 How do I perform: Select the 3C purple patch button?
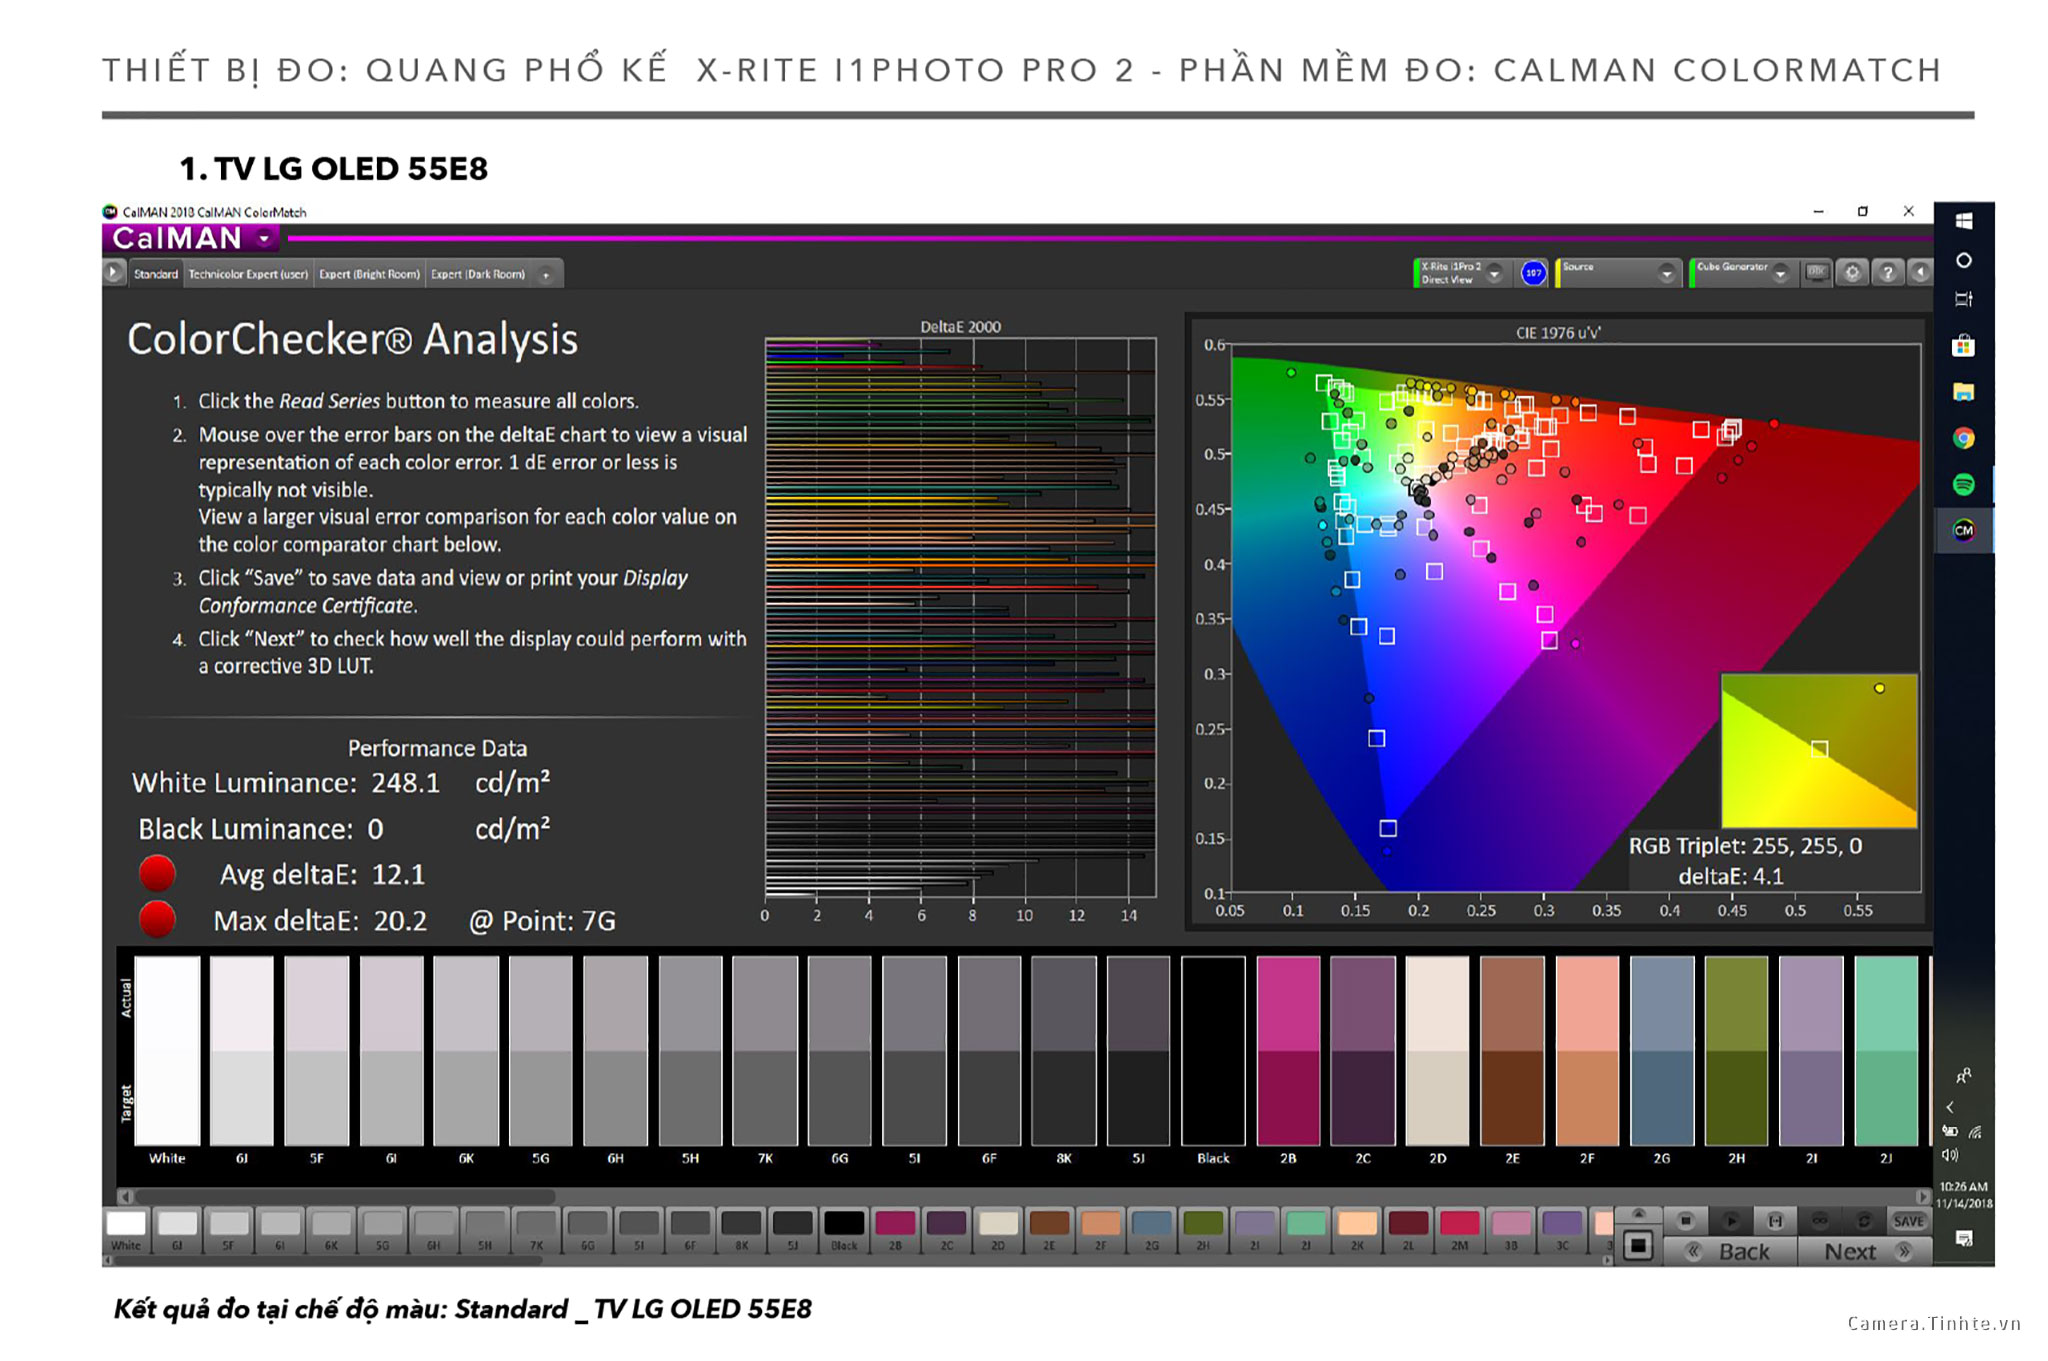(x=1562, y=1231)
